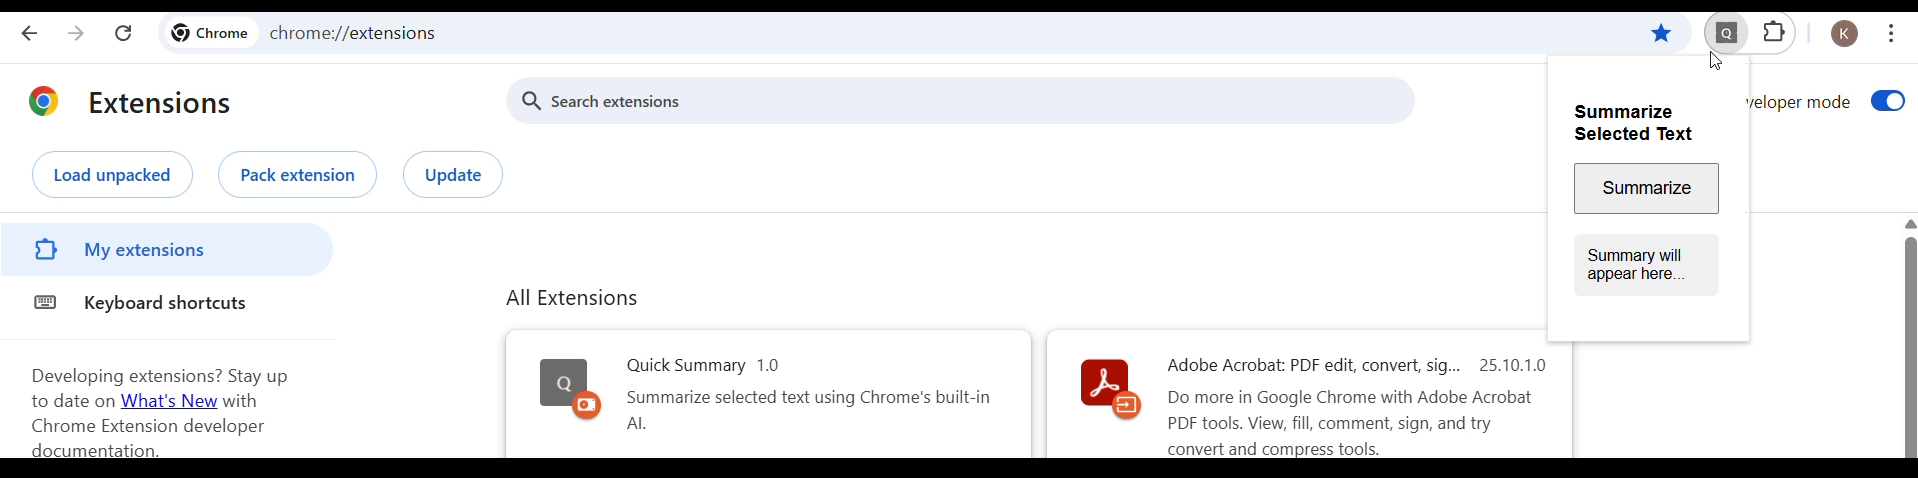Reload the extensions page
1918x478 pixels.
click(123, 33)
